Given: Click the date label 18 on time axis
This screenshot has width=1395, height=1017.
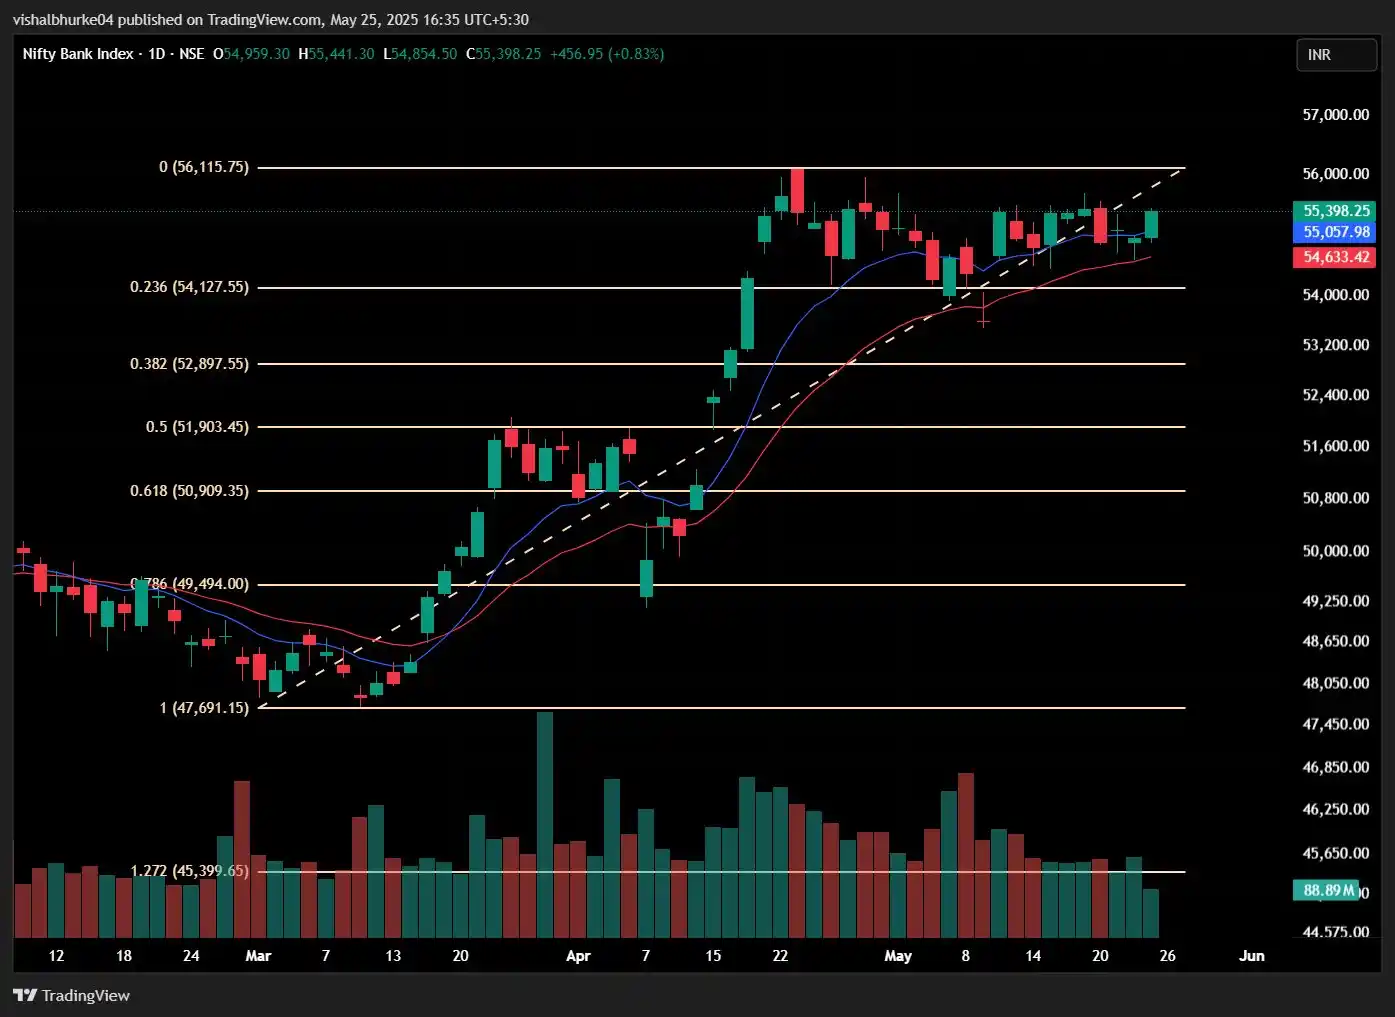Looking at the screenshot, I should tap(124, 956).
